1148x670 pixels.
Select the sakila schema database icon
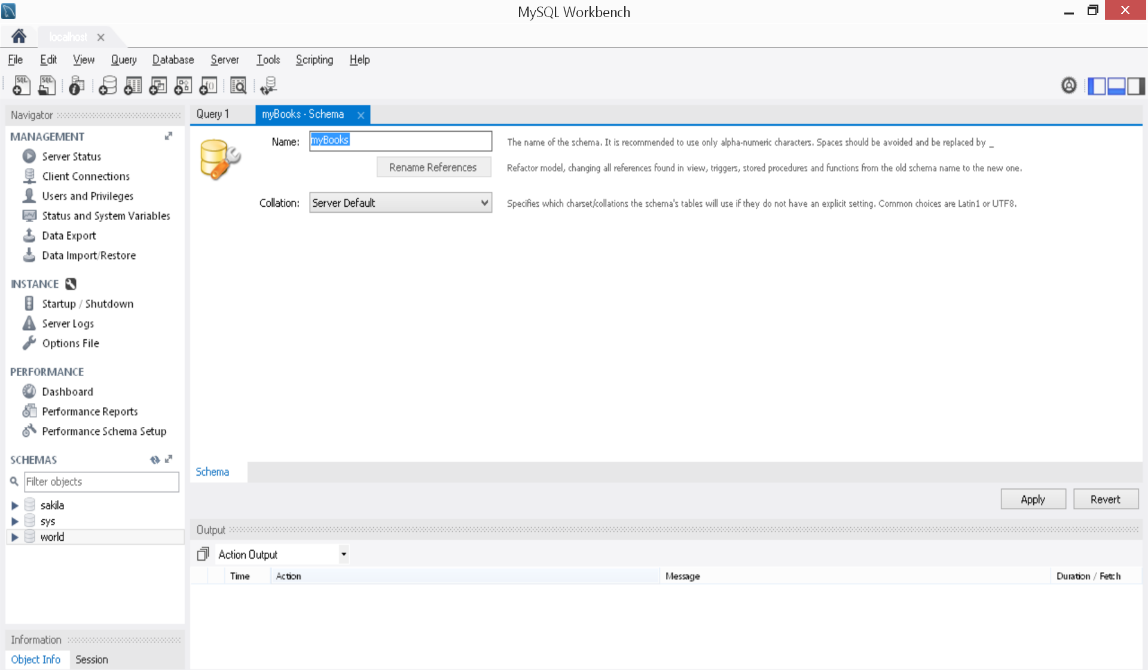[30, 505]
